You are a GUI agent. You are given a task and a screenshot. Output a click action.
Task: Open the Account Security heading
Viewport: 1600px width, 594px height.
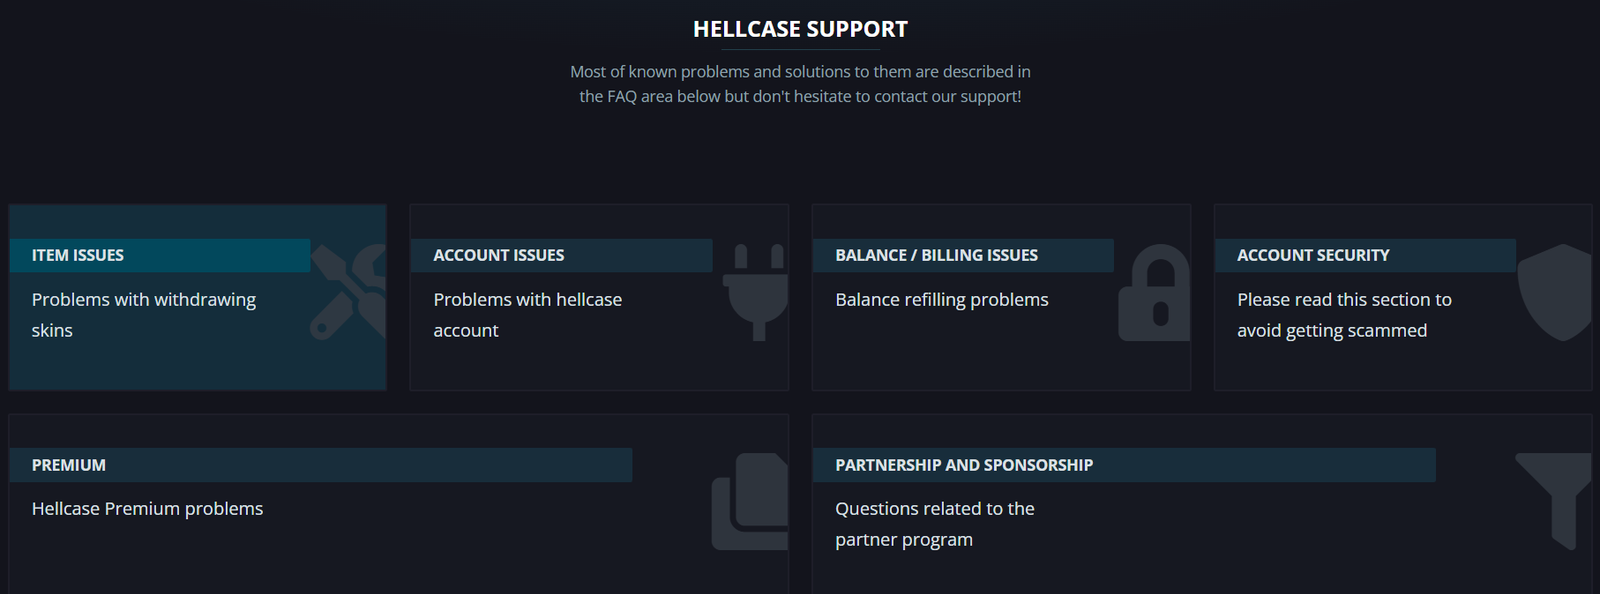pyautogui.click(x=1313, y=255)
